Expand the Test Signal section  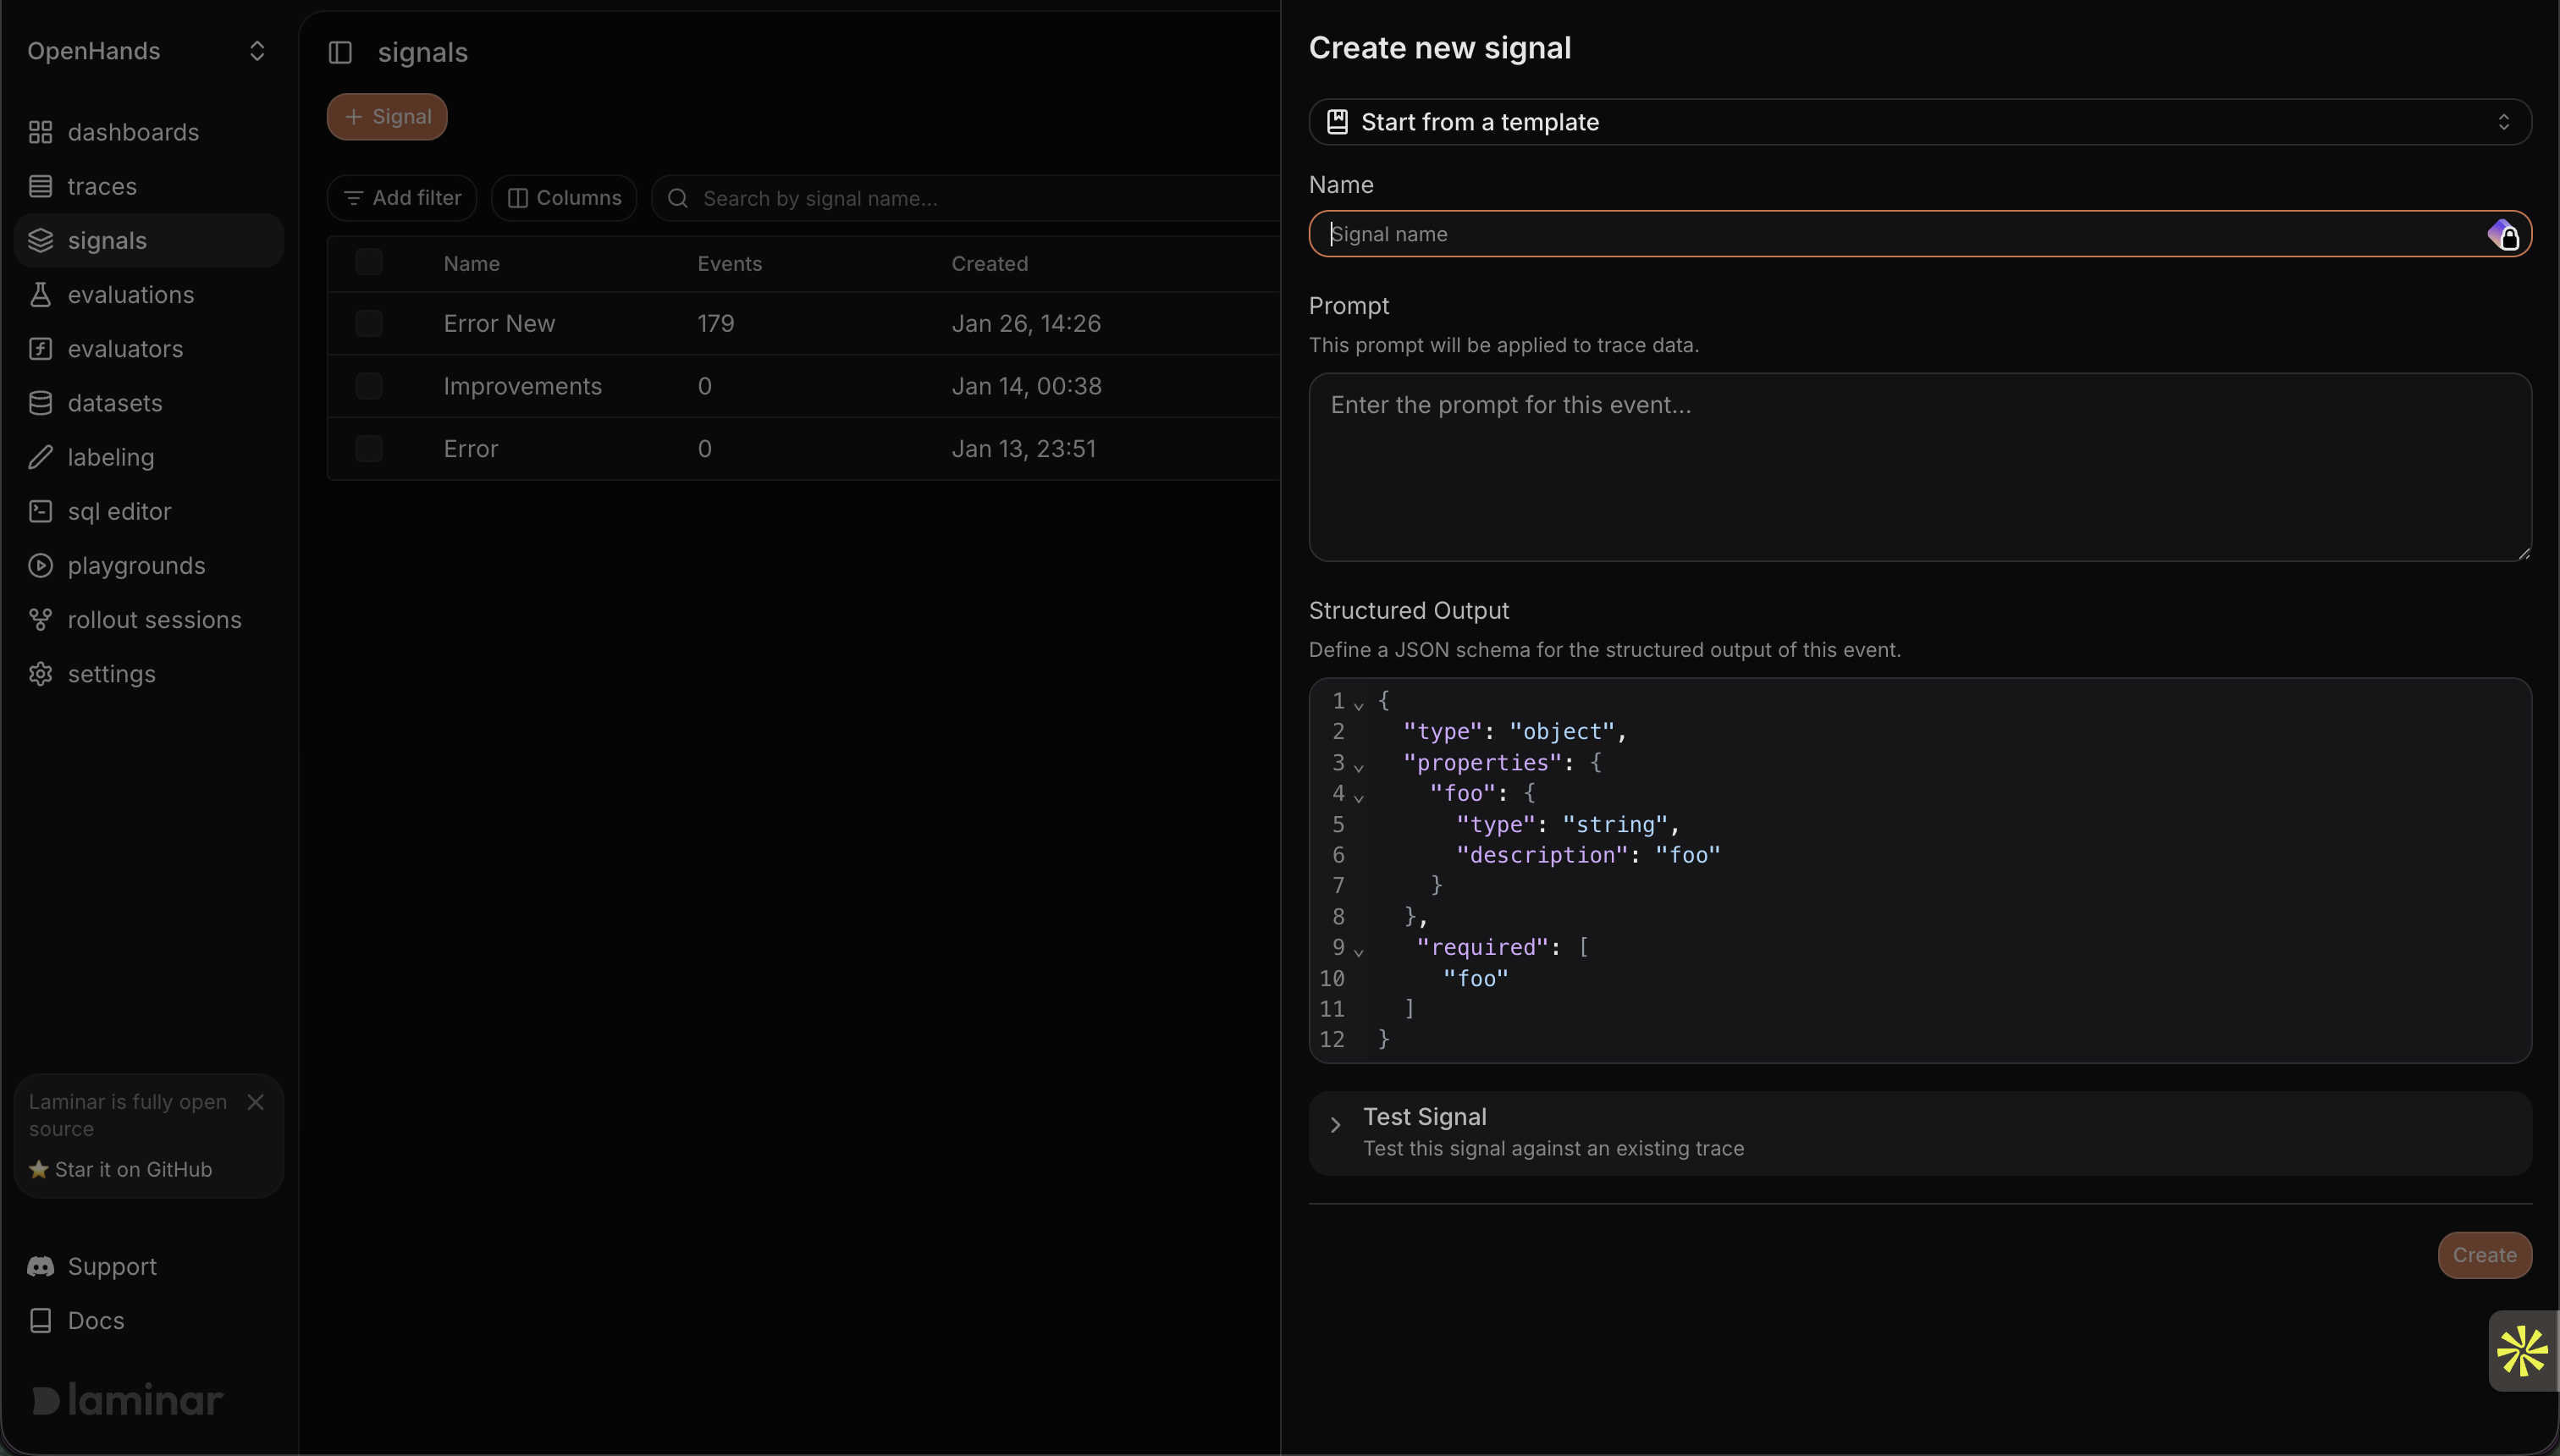coord(1334,1126)
